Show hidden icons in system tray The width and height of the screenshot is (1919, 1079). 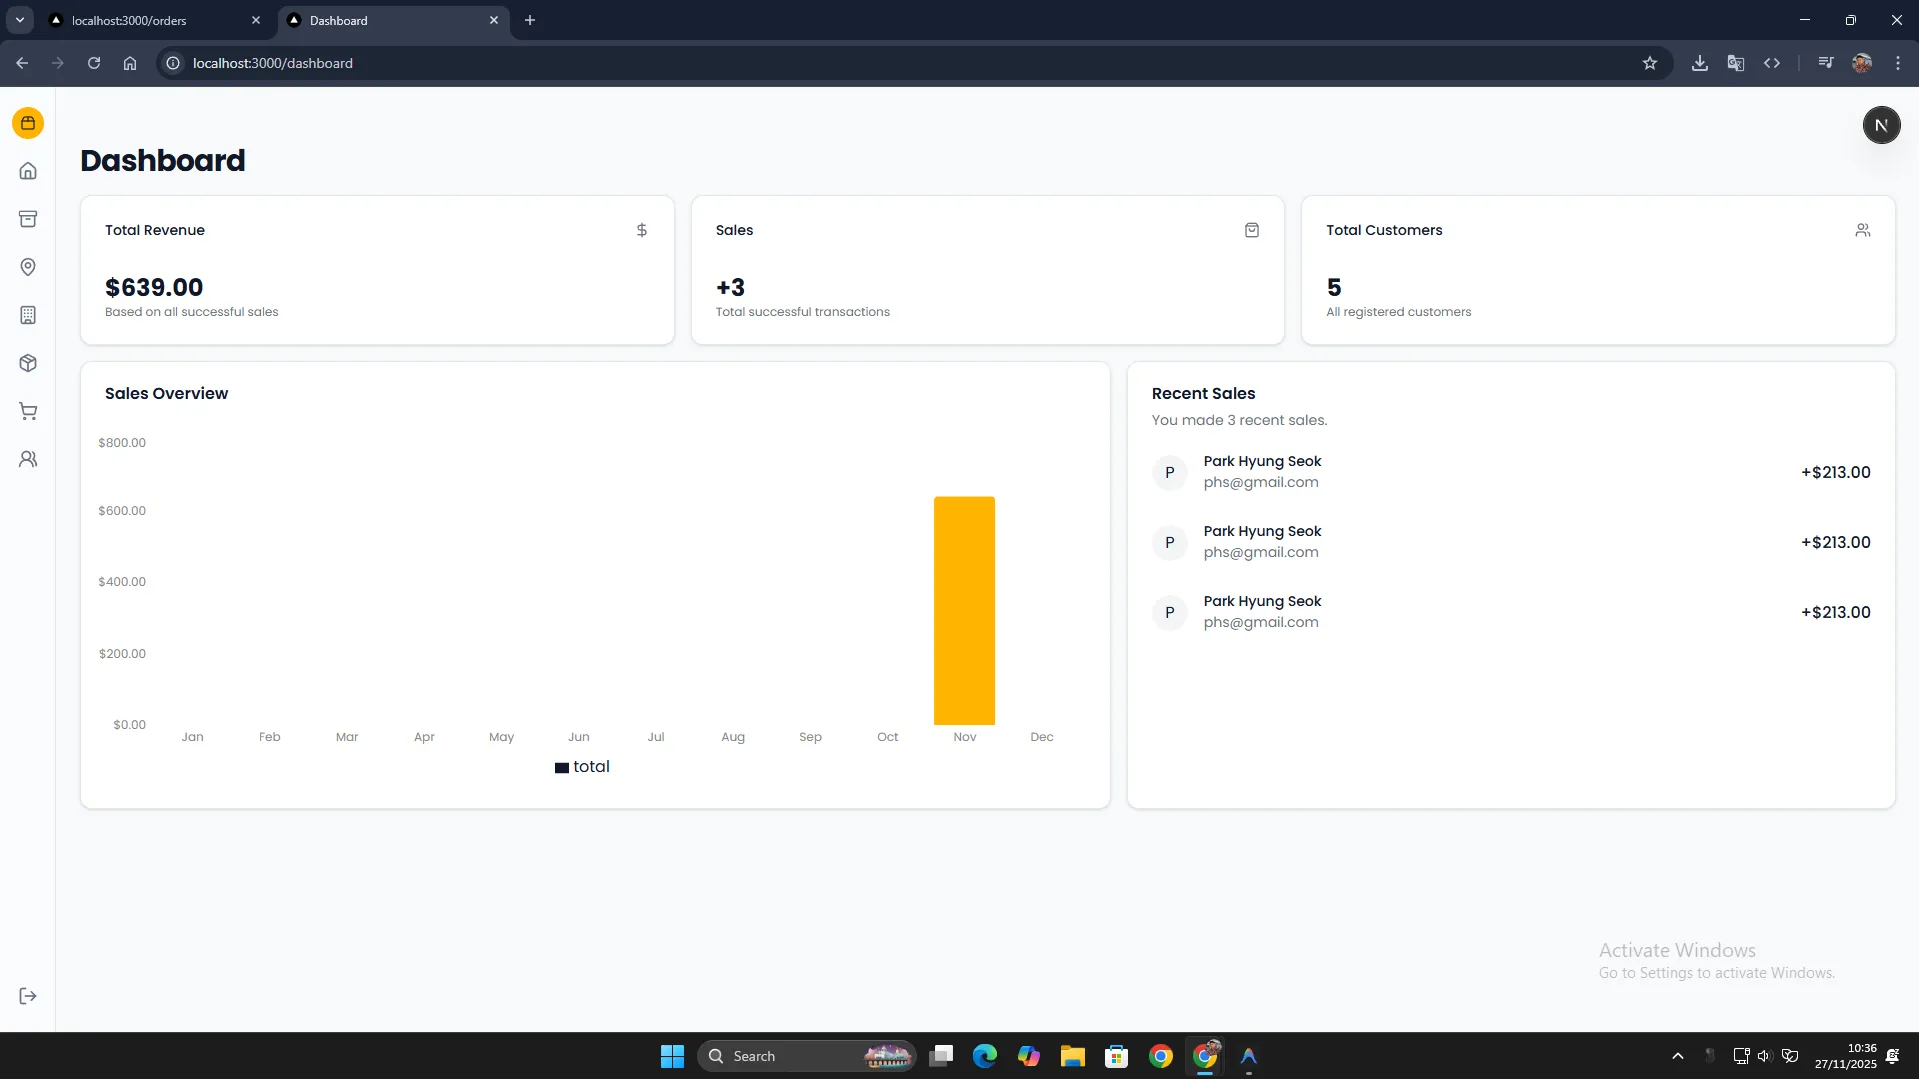coord(1677,1056)
